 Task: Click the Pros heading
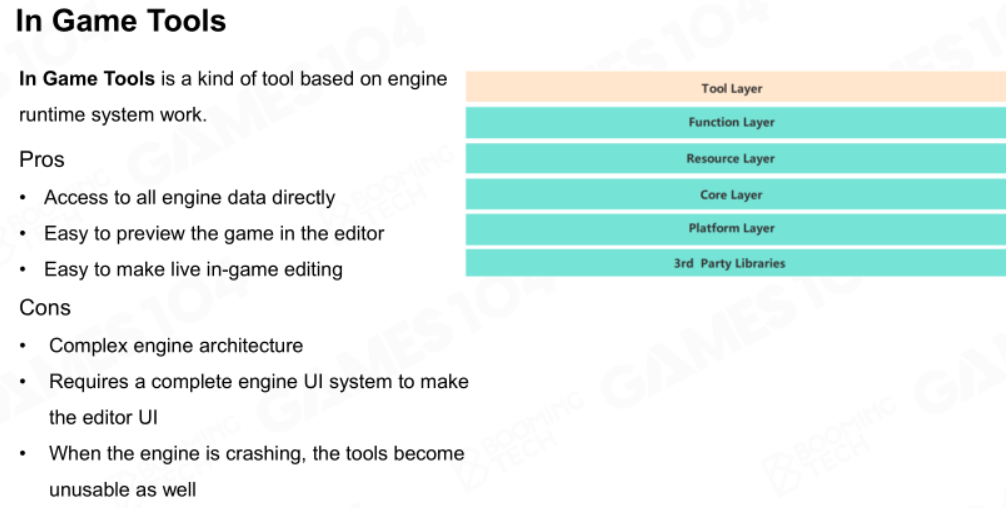42,159
